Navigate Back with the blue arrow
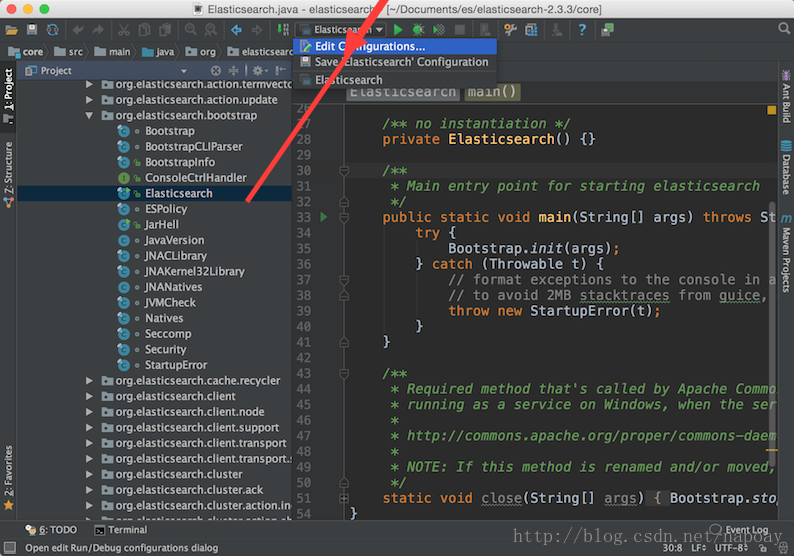The height and width of the screenshot is (556, 794). coord(236,30)
